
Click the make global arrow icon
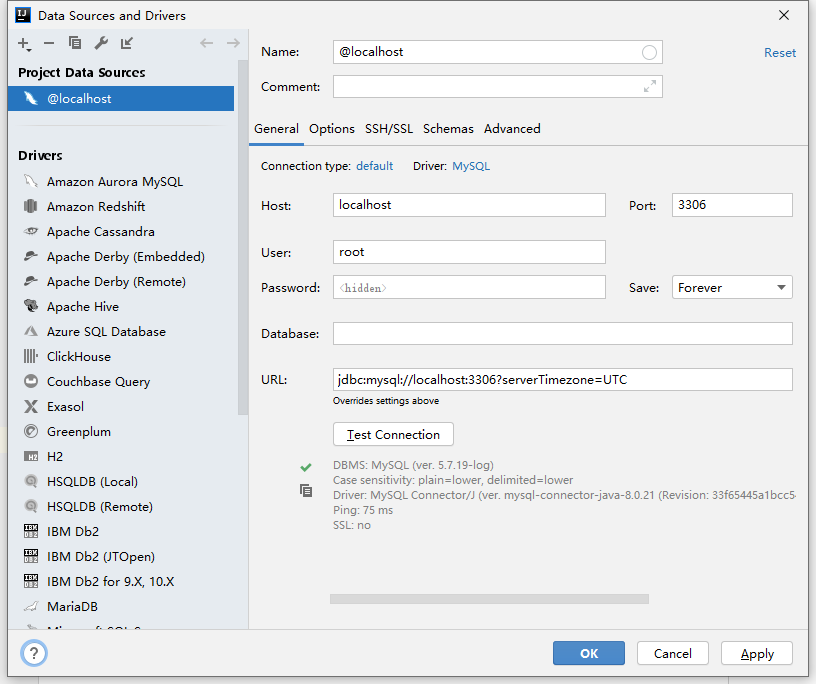pyautogui.click(x=127, y=43)
